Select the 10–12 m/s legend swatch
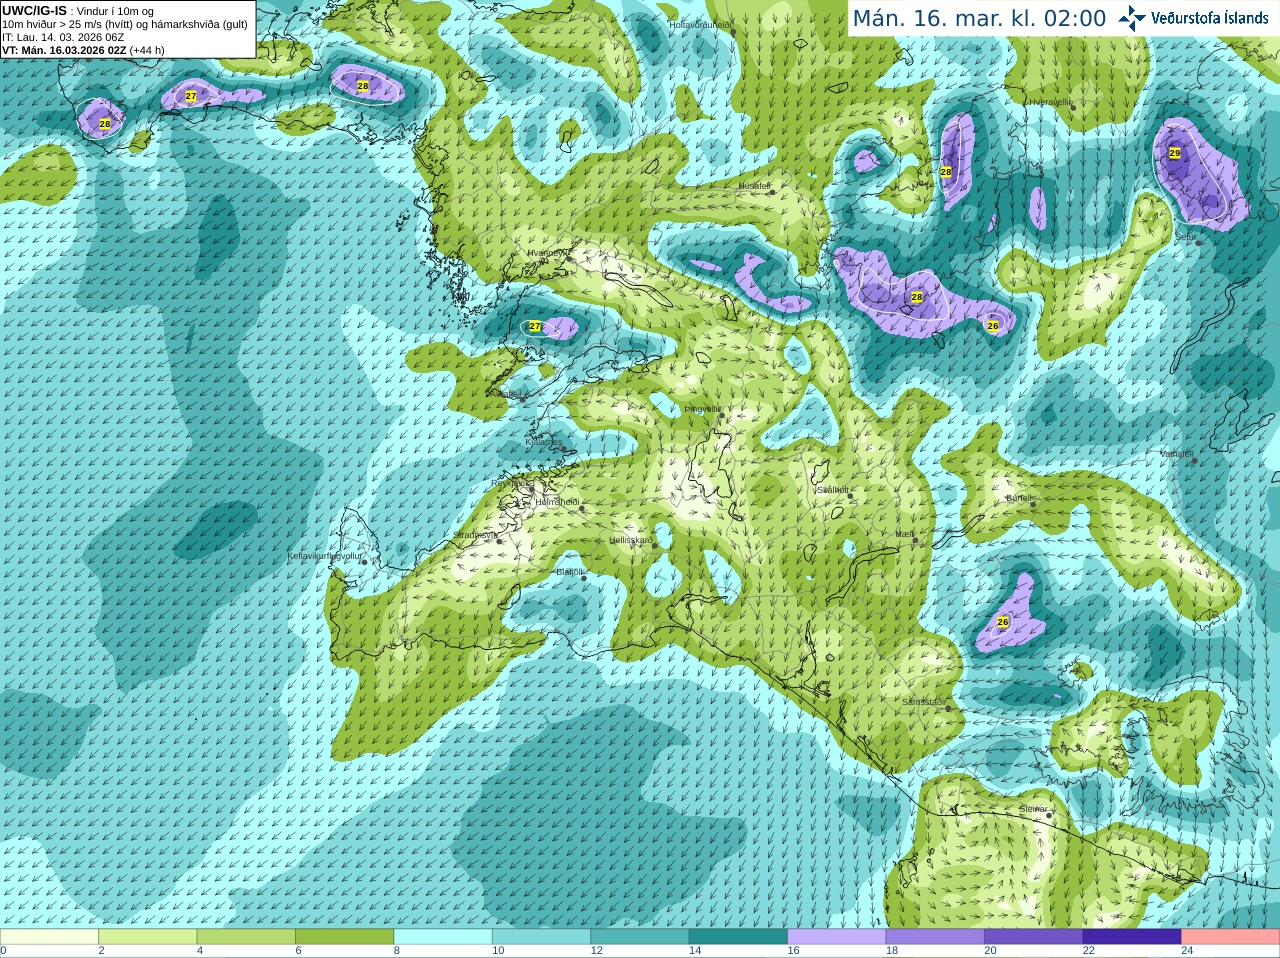This screenshot has height=958, width=1280. point(541,936)
